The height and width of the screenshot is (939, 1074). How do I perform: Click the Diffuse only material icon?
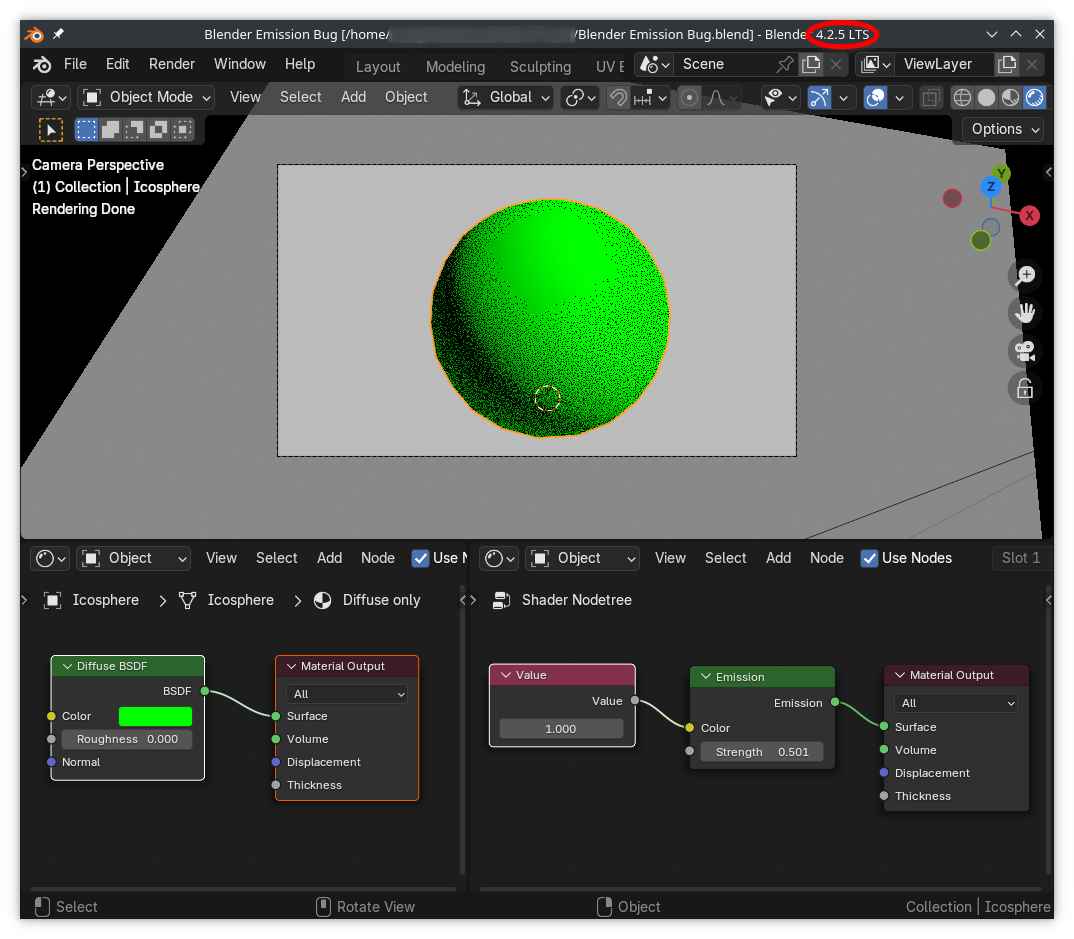click(x=323, y=601)
